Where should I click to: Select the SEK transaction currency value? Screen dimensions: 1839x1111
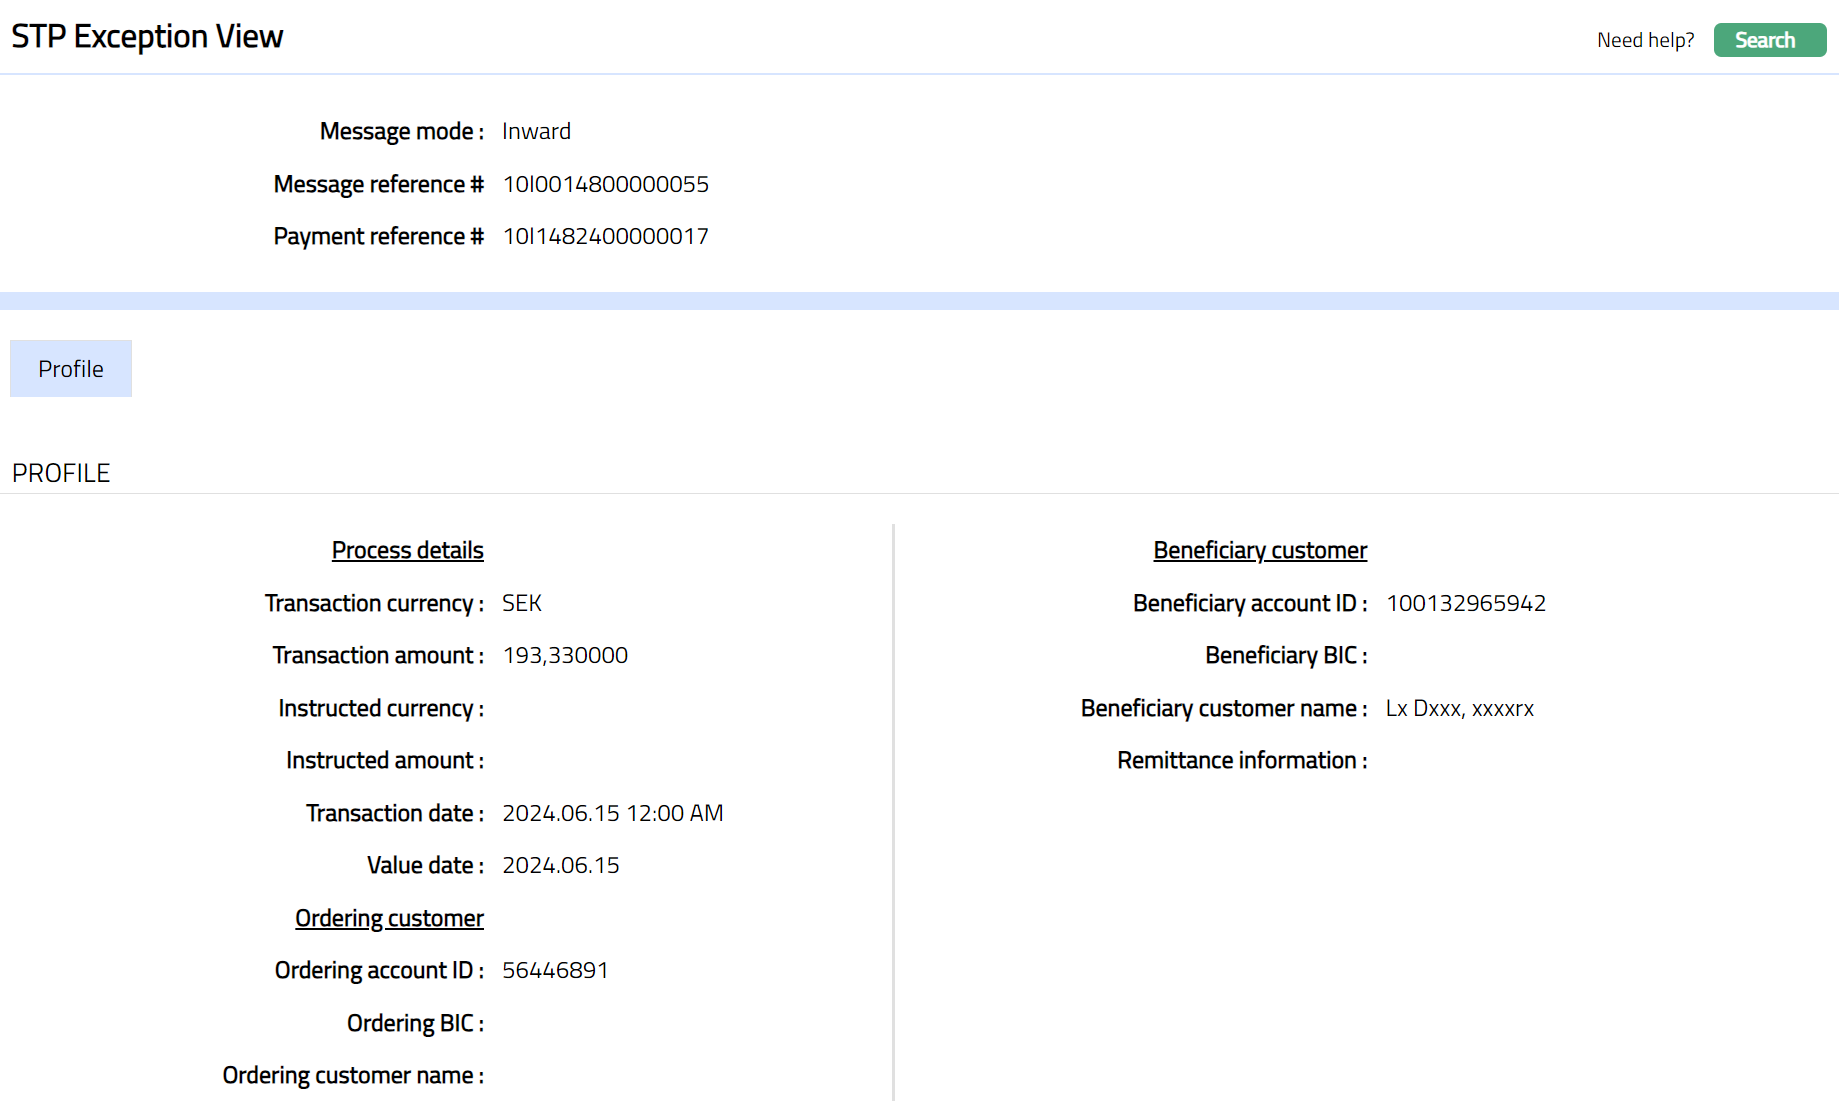pos(521,604)
